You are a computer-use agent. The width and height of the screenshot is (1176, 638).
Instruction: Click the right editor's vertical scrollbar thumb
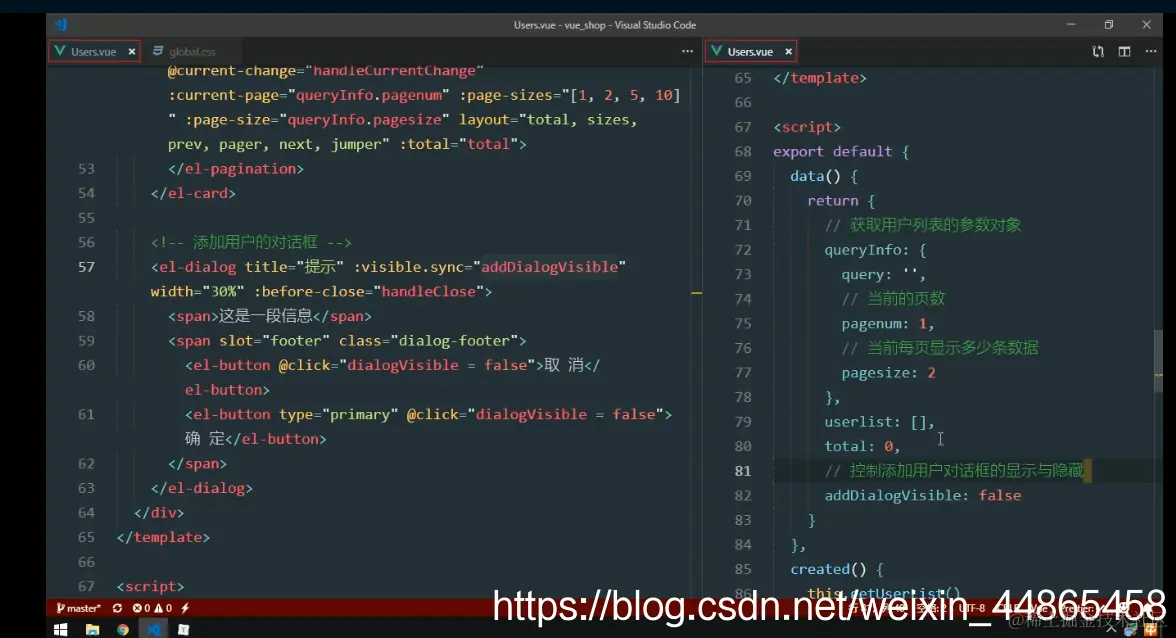point(1159,362)
